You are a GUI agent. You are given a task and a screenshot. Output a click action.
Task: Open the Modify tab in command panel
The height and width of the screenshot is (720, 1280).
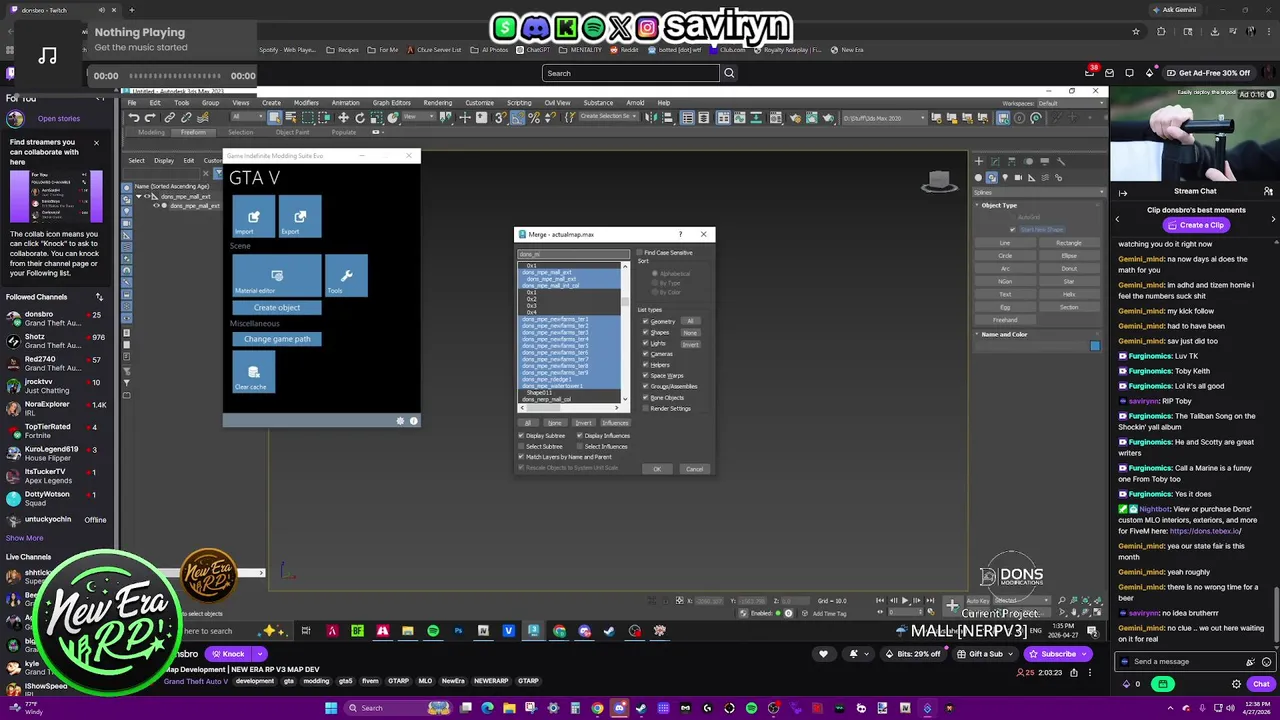[x=995, y=161]
